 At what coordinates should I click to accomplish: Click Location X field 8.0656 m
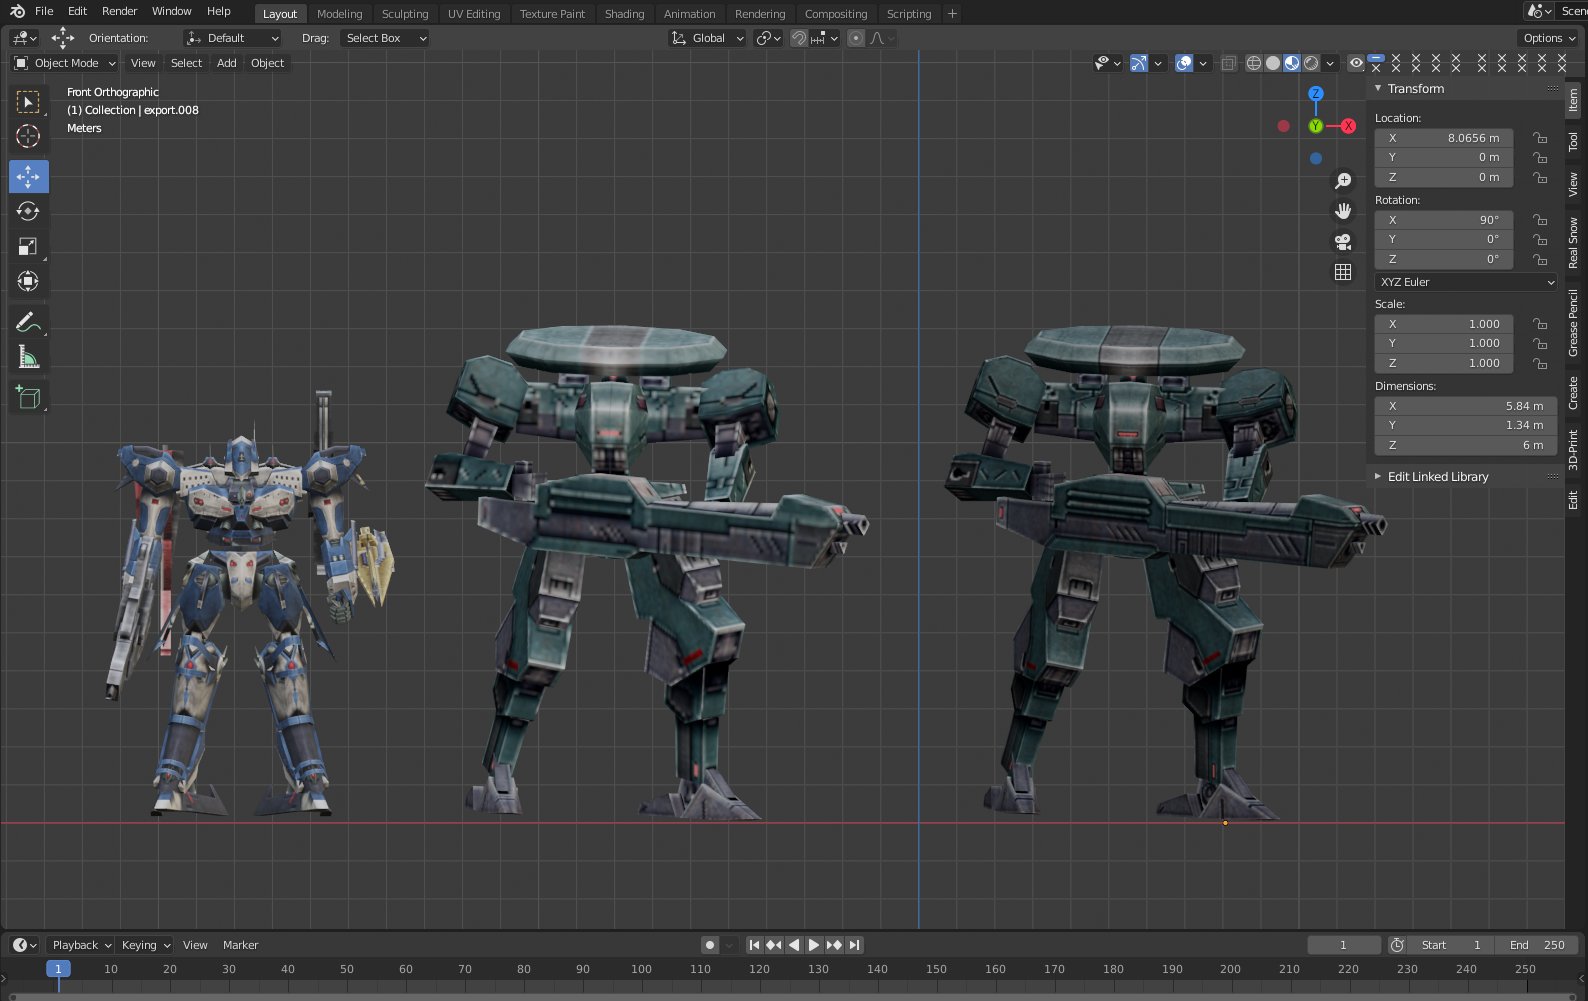[1444, 138]
